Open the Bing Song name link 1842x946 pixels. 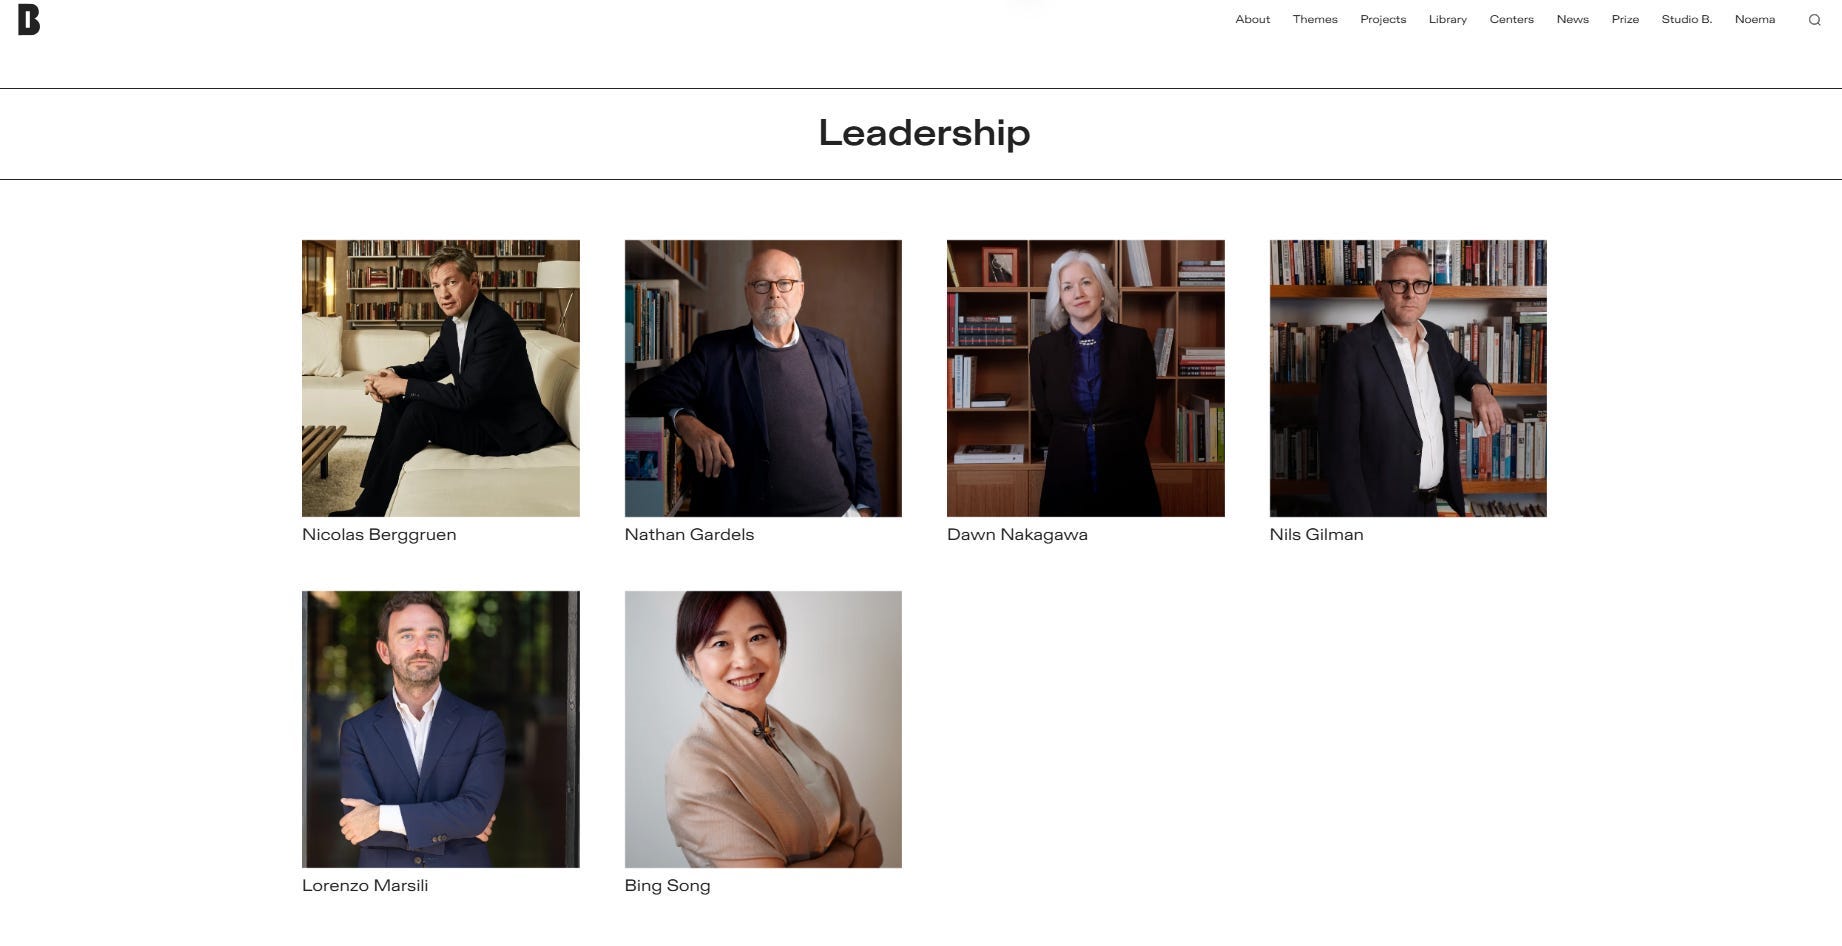[x=667, y=886]
